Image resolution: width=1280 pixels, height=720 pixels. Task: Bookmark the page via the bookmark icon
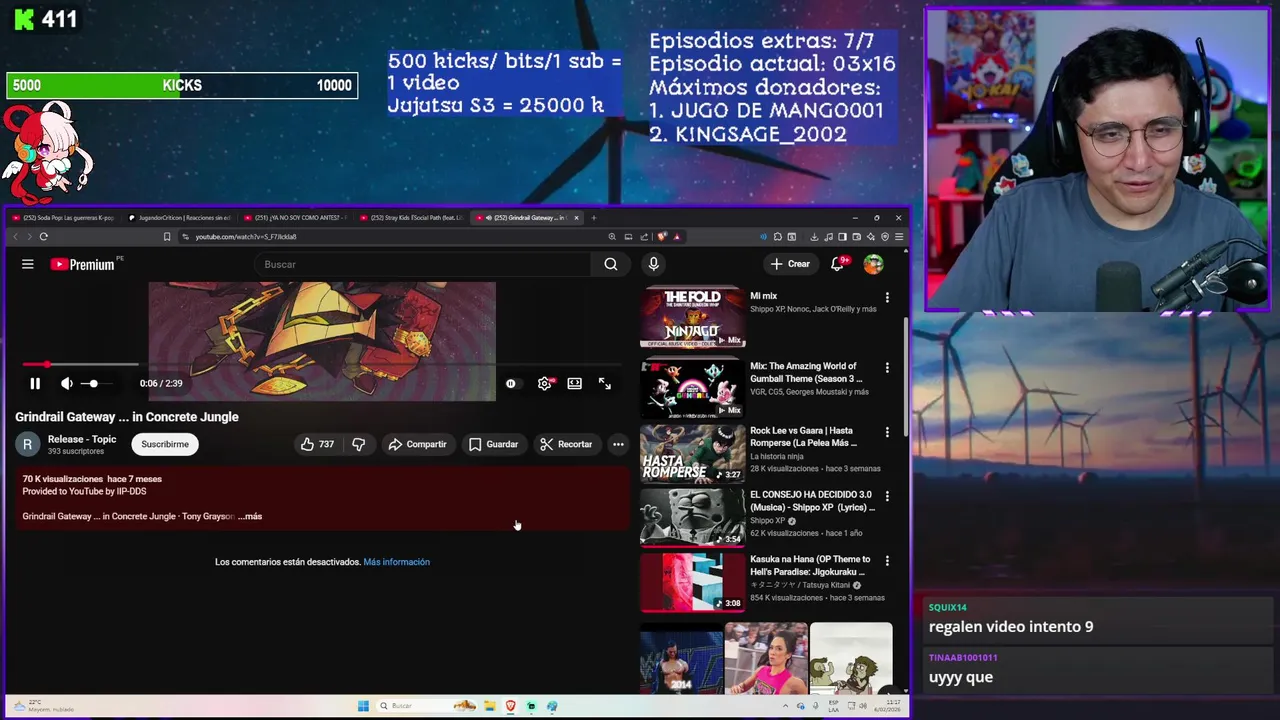click(167, 237)
